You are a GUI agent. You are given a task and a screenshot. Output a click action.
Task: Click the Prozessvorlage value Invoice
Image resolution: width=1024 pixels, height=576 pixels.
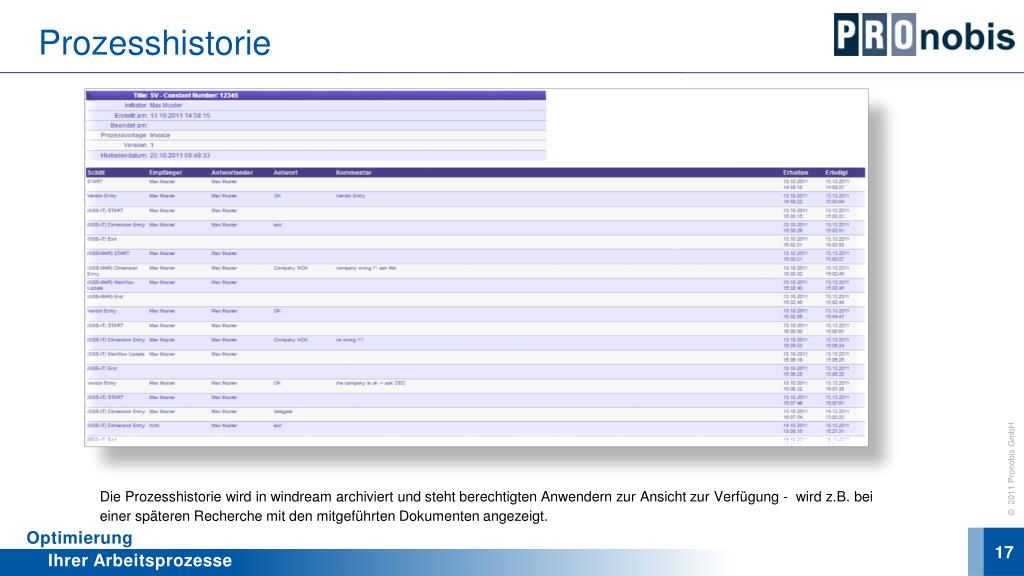tap(160, 135)
